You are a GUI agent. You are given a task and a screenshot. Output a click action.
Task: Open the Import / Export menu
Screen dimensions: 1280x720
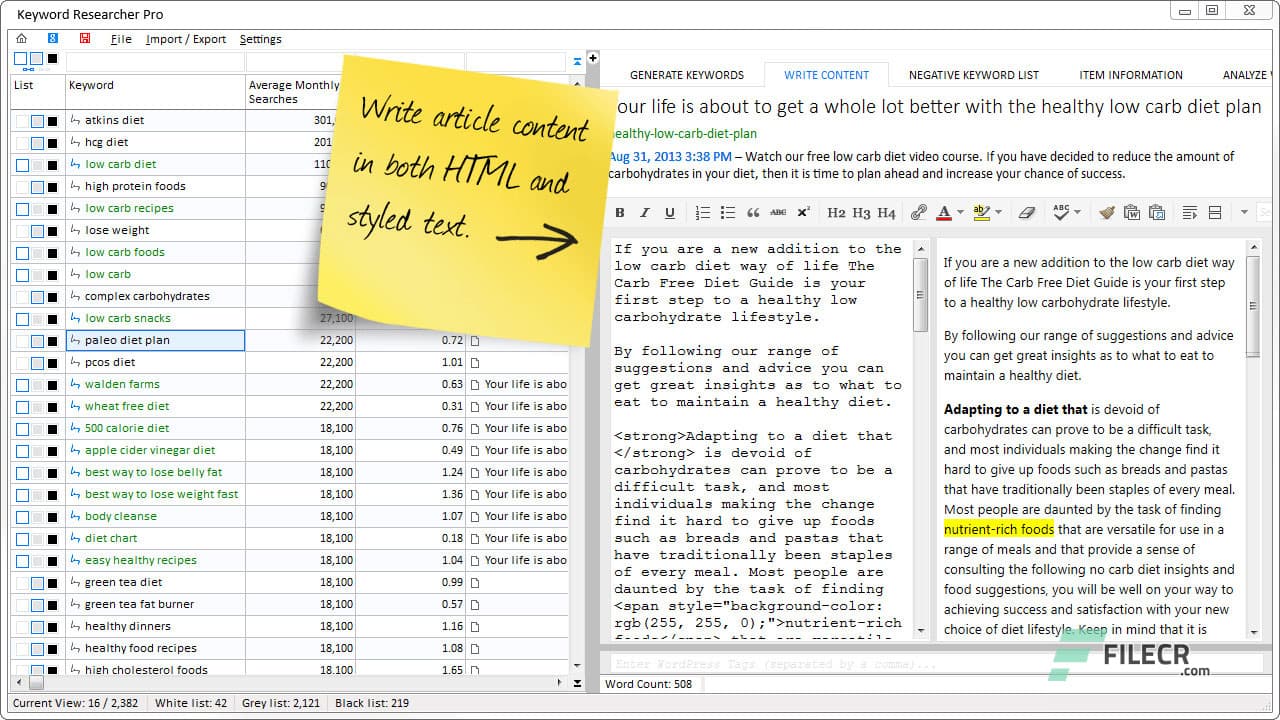(x=186, y=39)
